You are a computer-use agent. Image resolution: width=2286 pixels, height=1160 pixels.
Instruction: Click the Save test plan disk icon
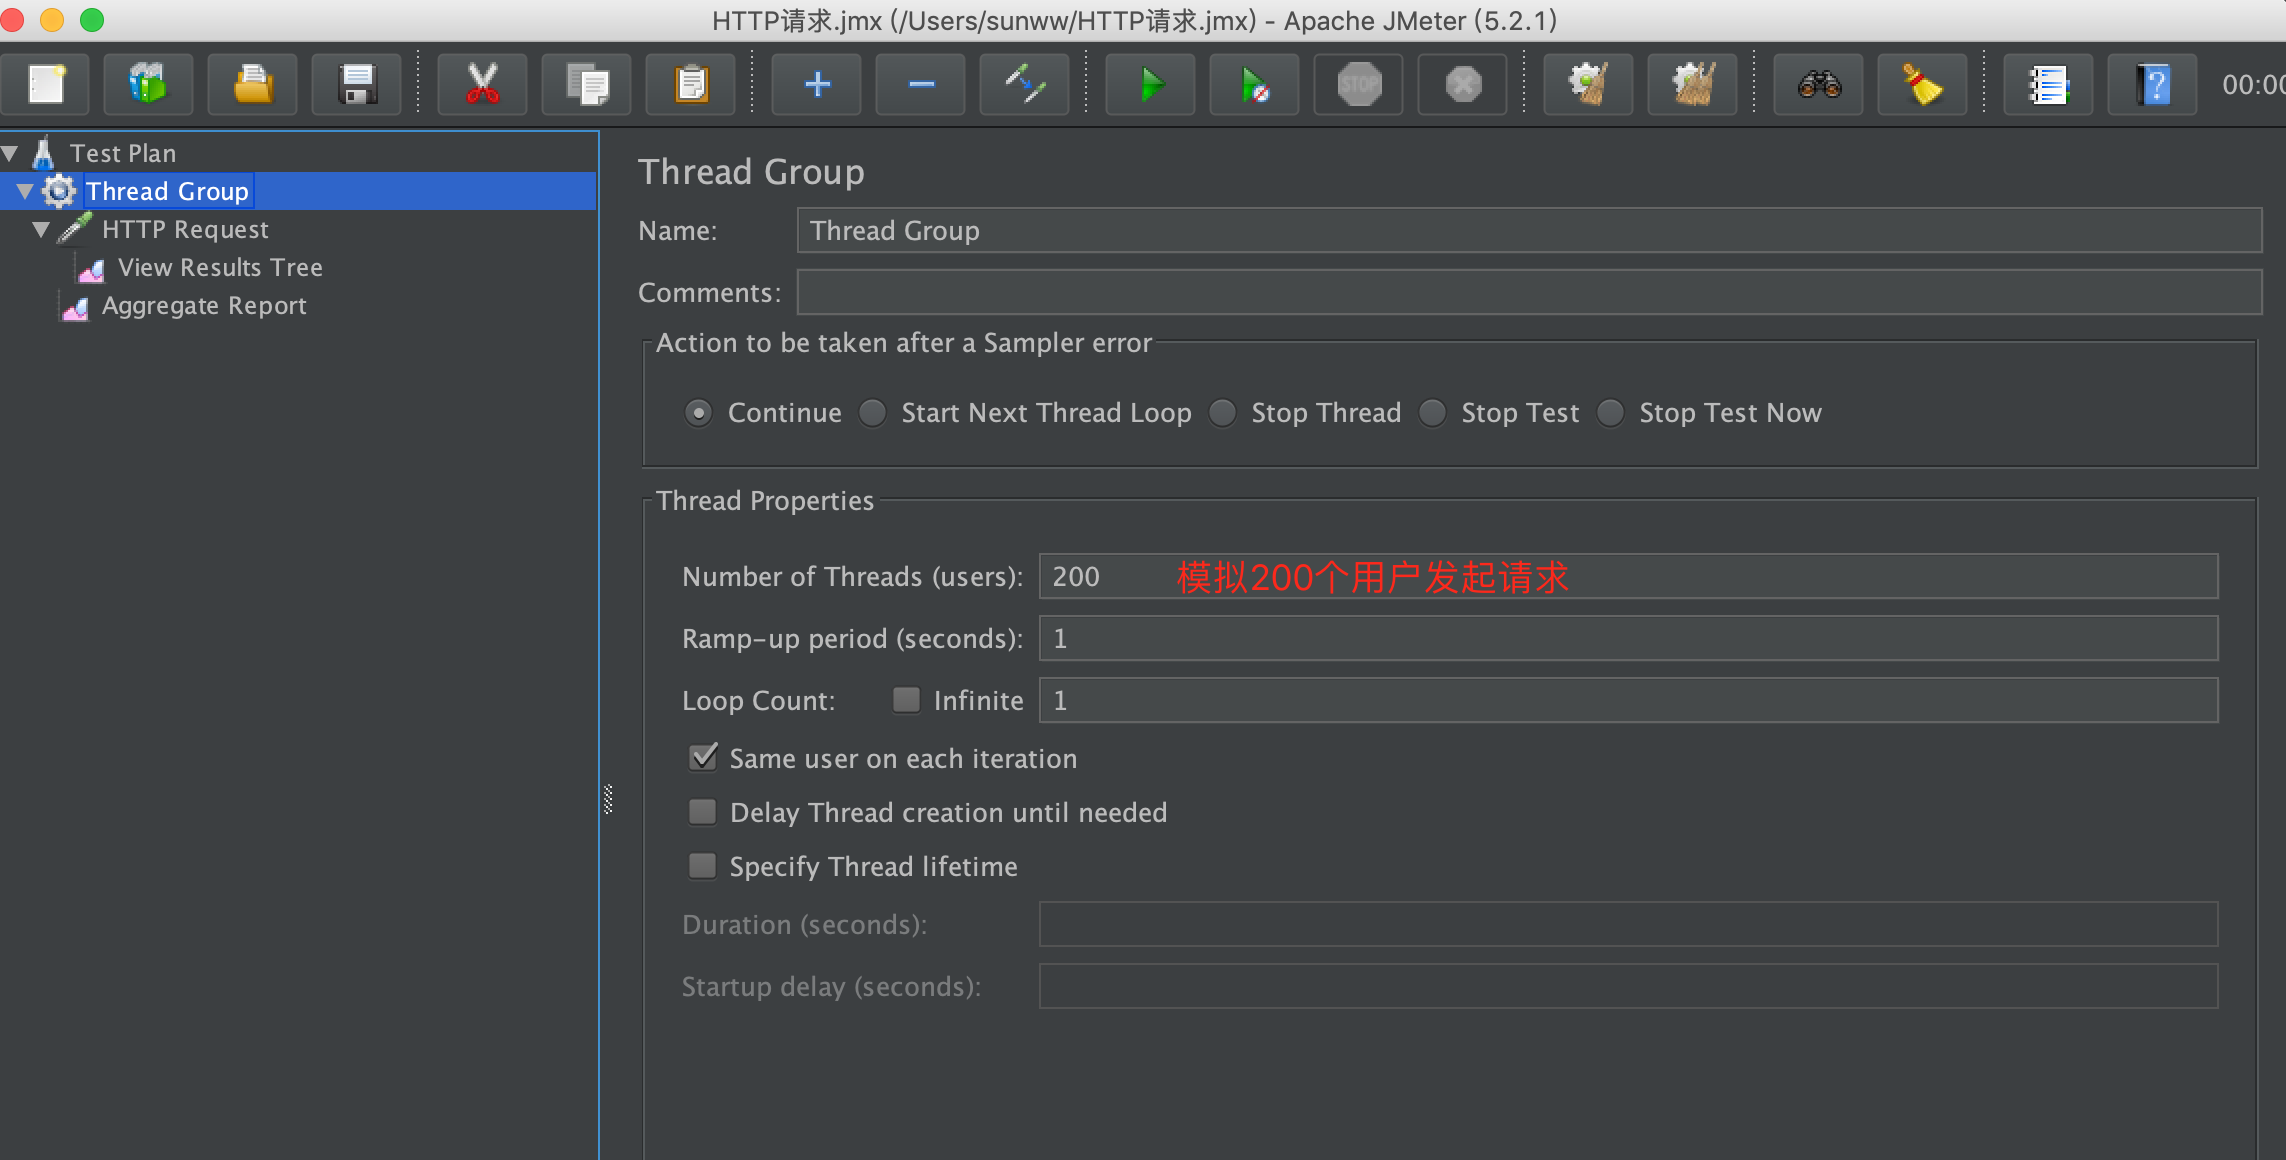[357, 85]
